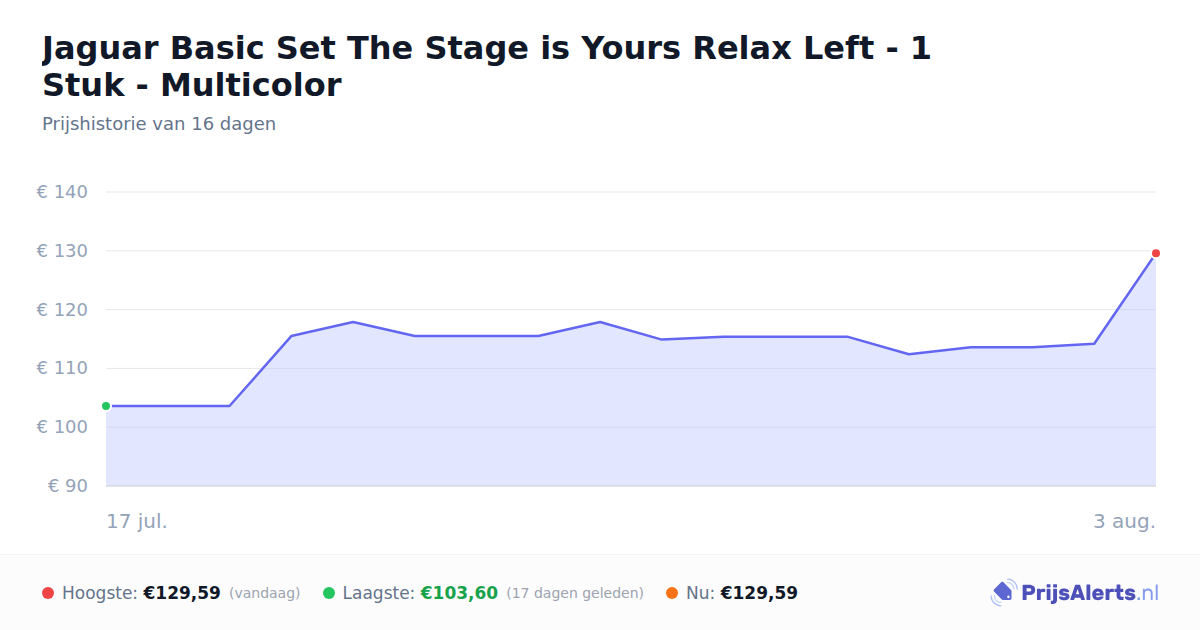The image size is (1200, 630).
Task: Click the red dot beside Hoogste
Action: pyautogui.click(x=48, y=593)
